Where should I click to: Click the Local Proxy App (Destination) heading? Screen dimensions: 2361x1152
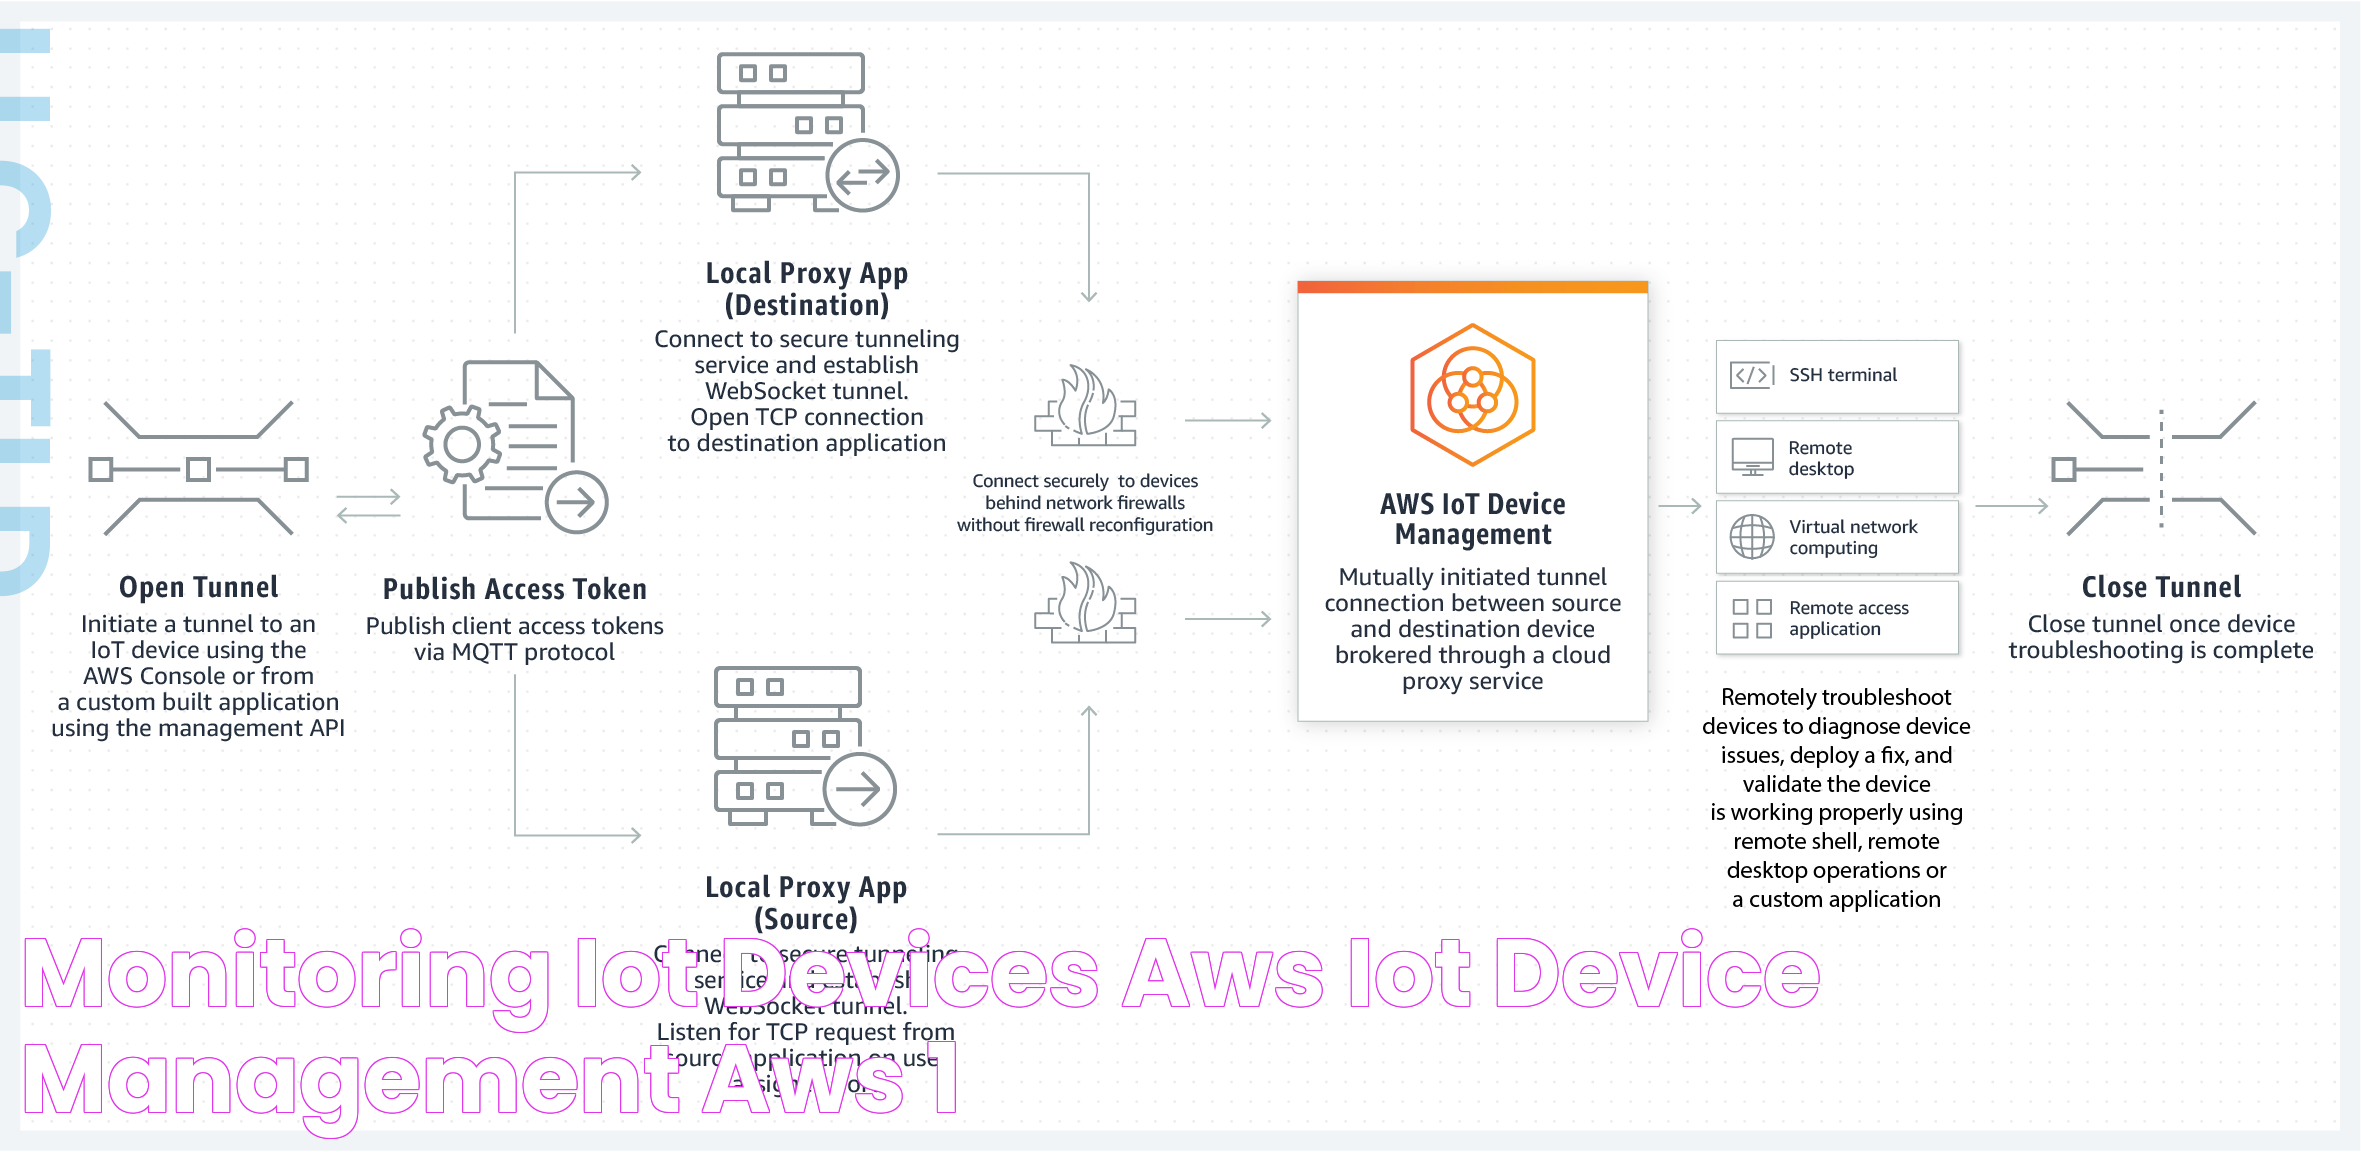tap(807, 289)
